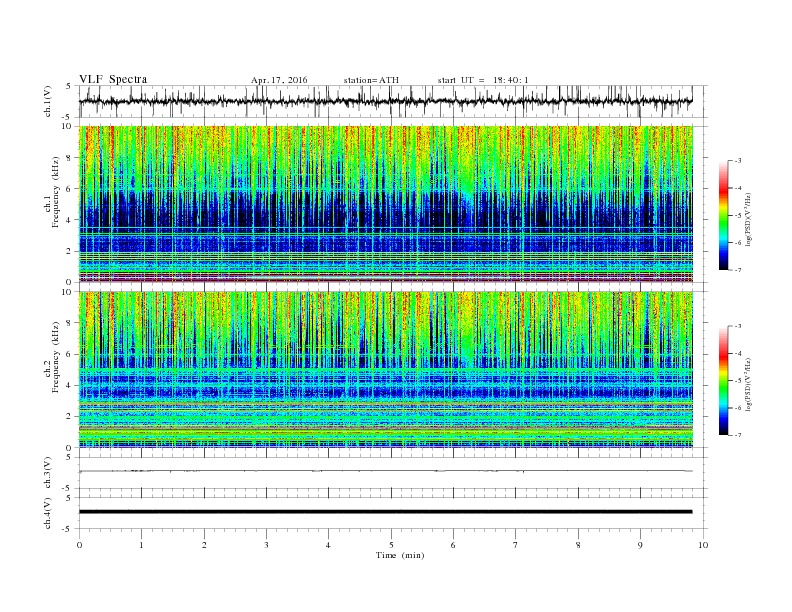The height and width of the screenshot is (612, 792).
Task: Click the time axis tick label "3"
Action: tap(266, 545)
